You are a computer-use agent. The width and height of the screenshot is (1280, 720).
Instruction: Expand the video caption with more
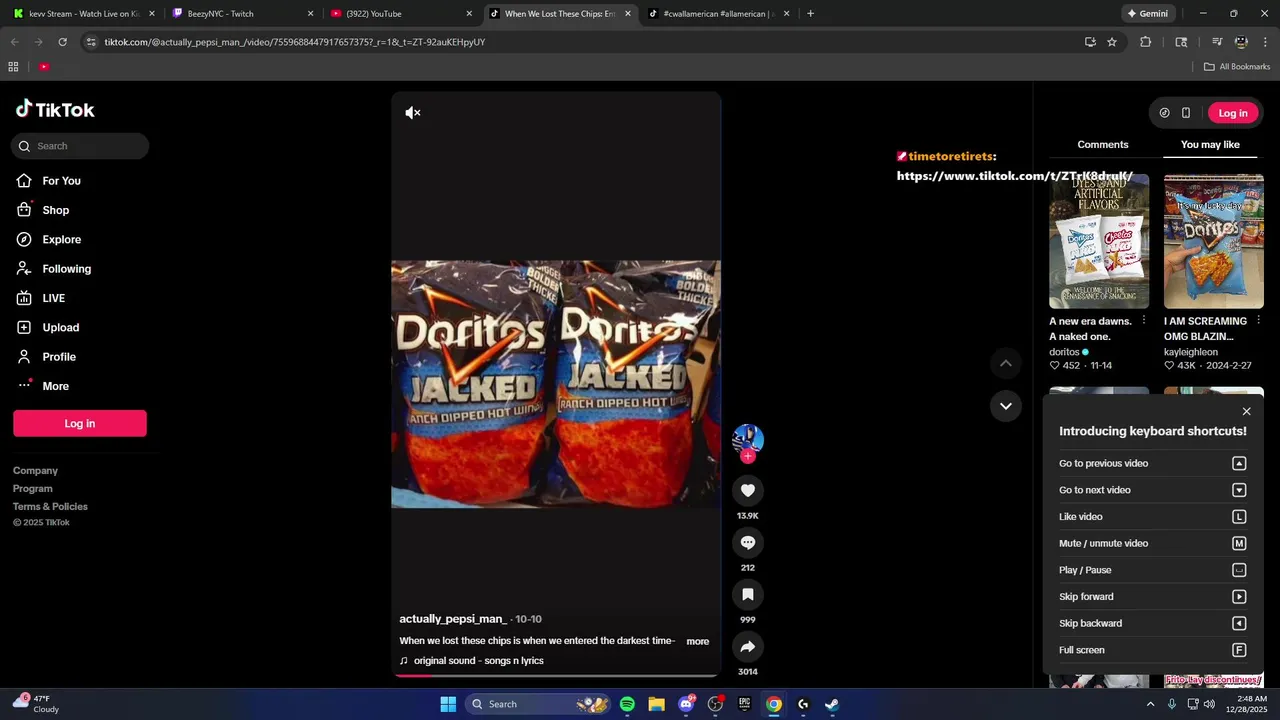click(698, 641)
